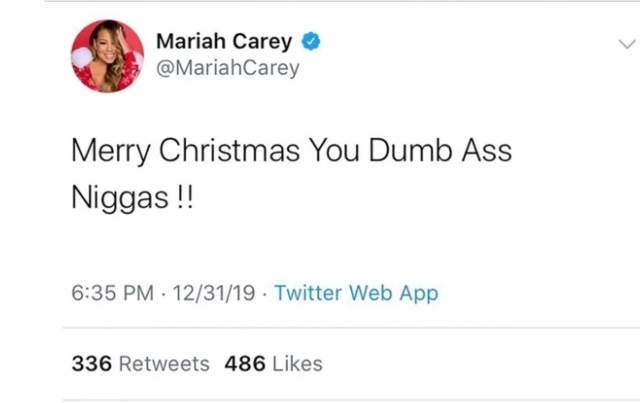View the 486 likes number
640x403 pixels.
click(245, 363)
